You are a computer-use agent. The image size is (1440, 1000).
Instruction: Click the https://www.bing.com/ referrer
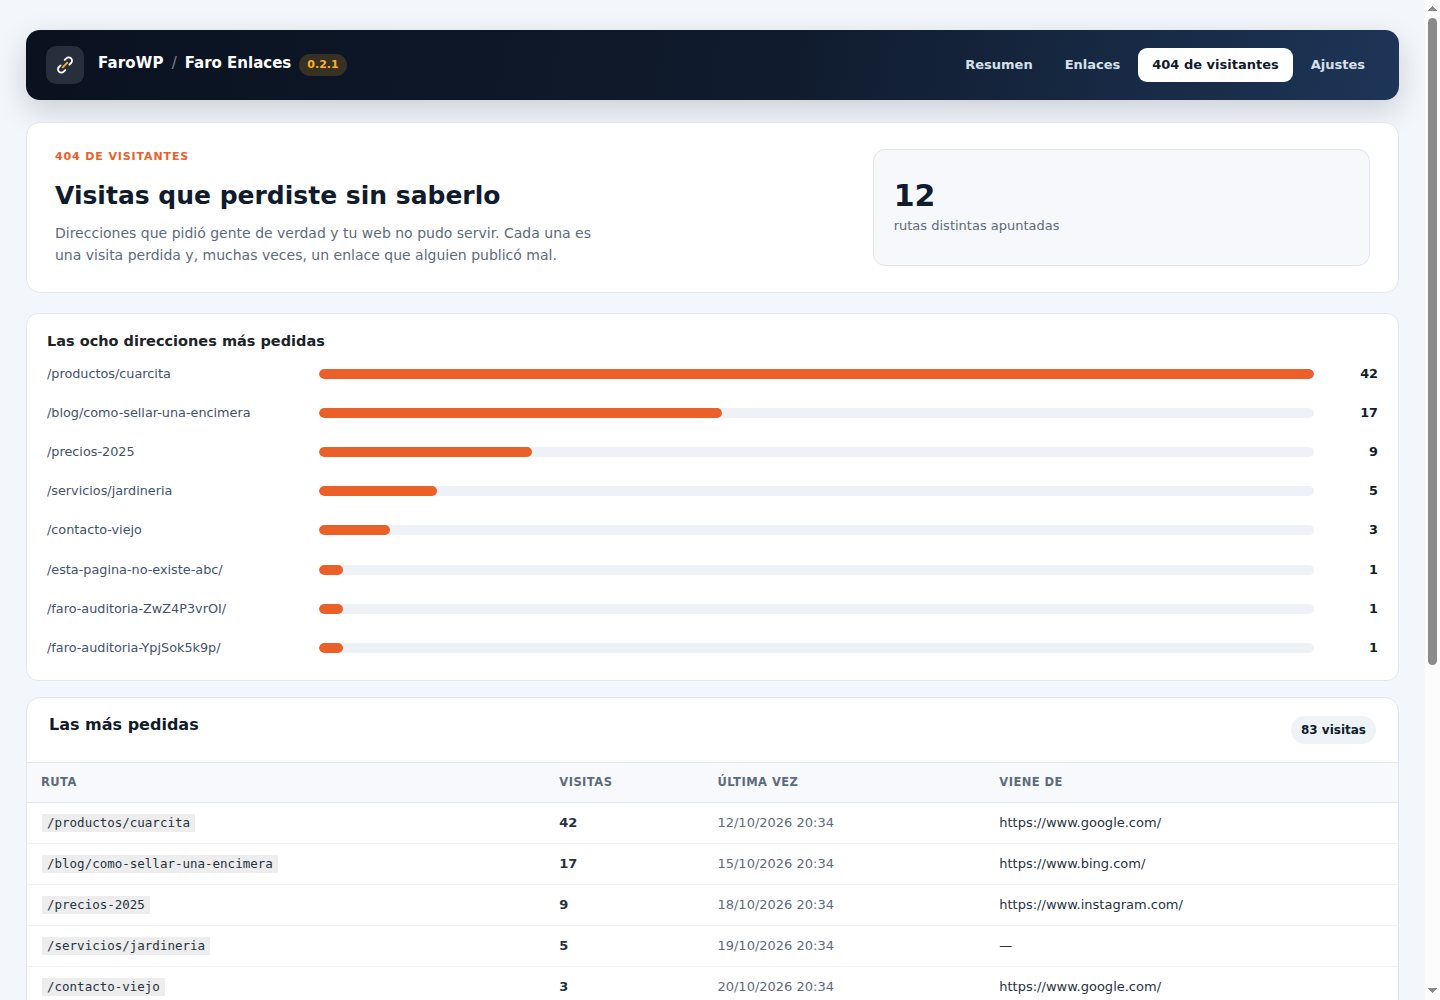click(1072, 864)
